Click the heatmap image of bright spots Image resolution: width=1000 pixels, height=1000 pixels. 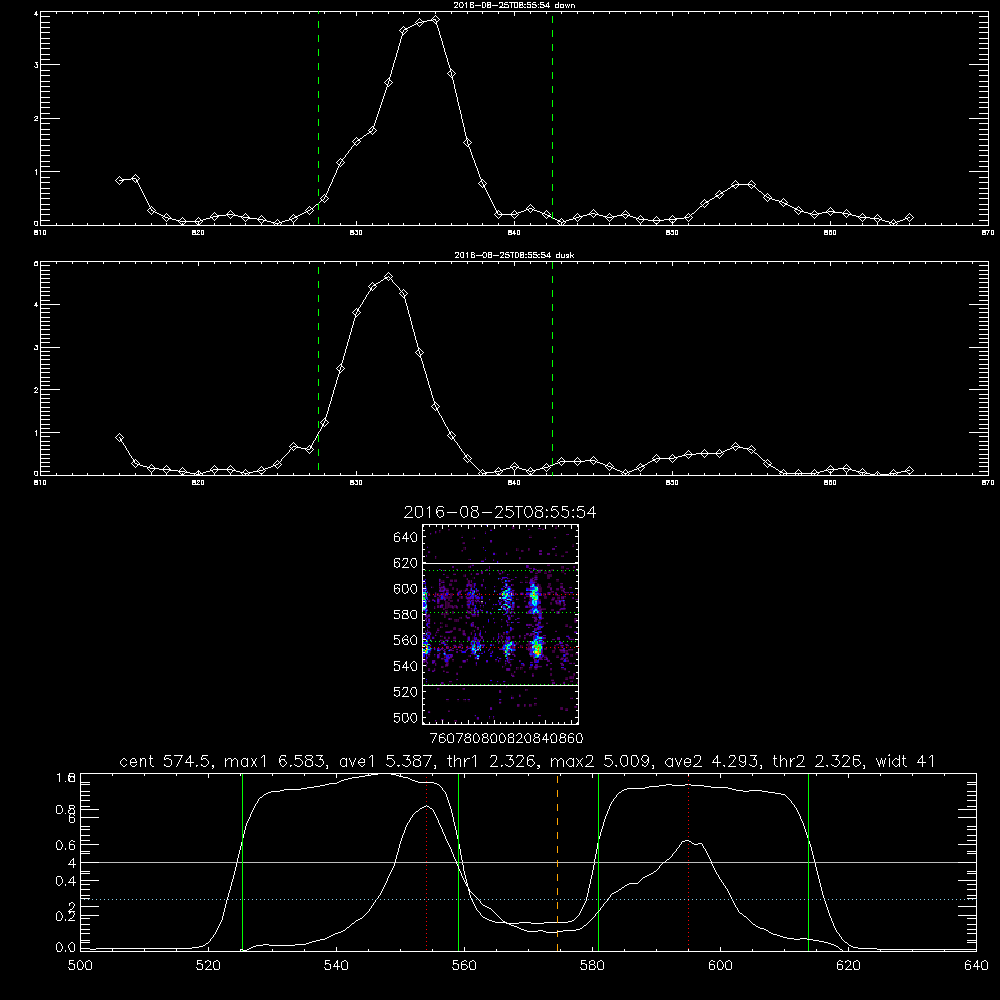(x=501, y=624)
